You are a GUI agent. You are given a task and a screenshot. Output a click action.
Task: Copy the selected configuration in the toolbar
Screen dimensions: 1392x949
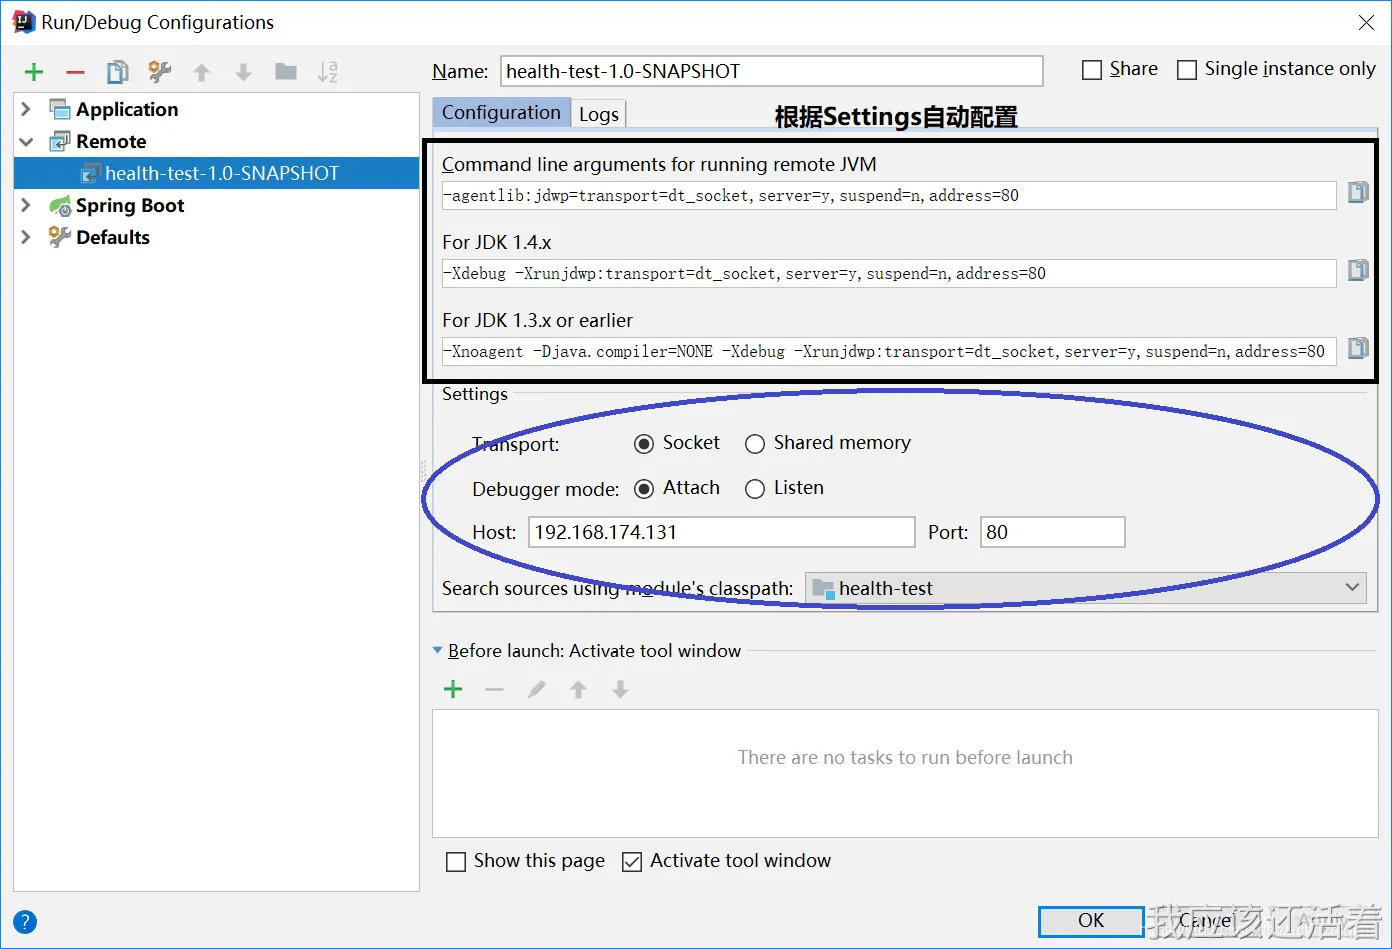(x=118, y=72)
